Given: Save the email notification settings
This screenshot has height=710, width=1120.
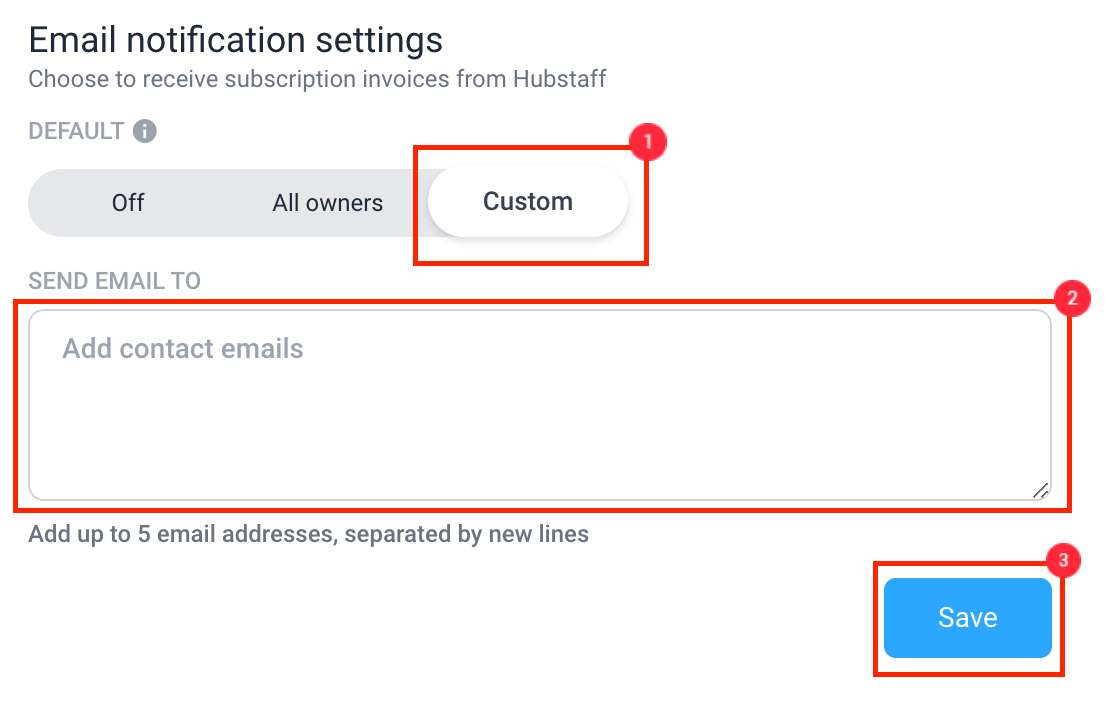Looking at the screenshot, I should coord(967,618).
